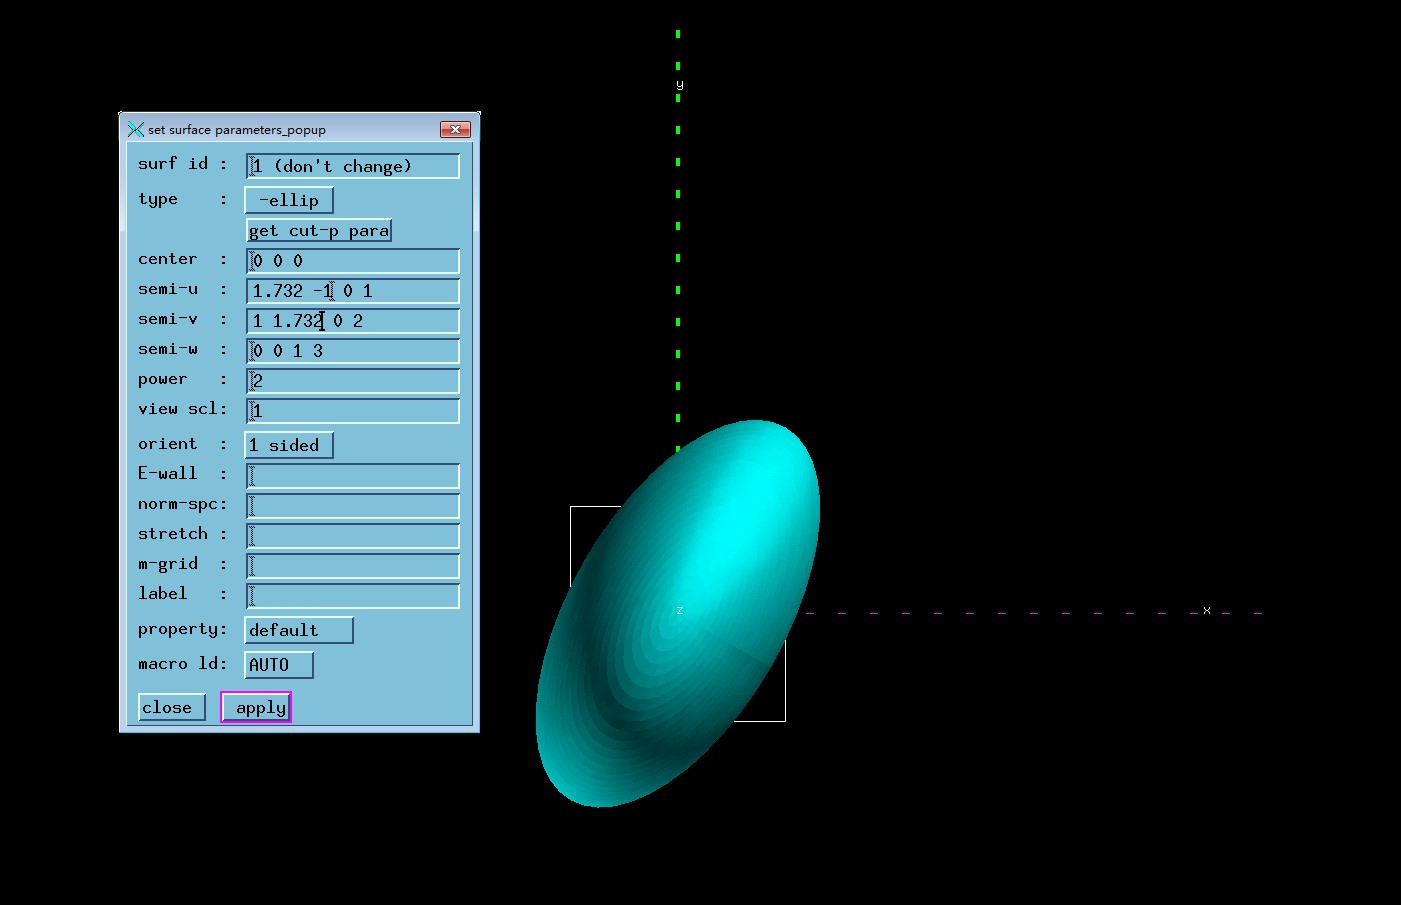Click the stretch input field

(353, 536)
